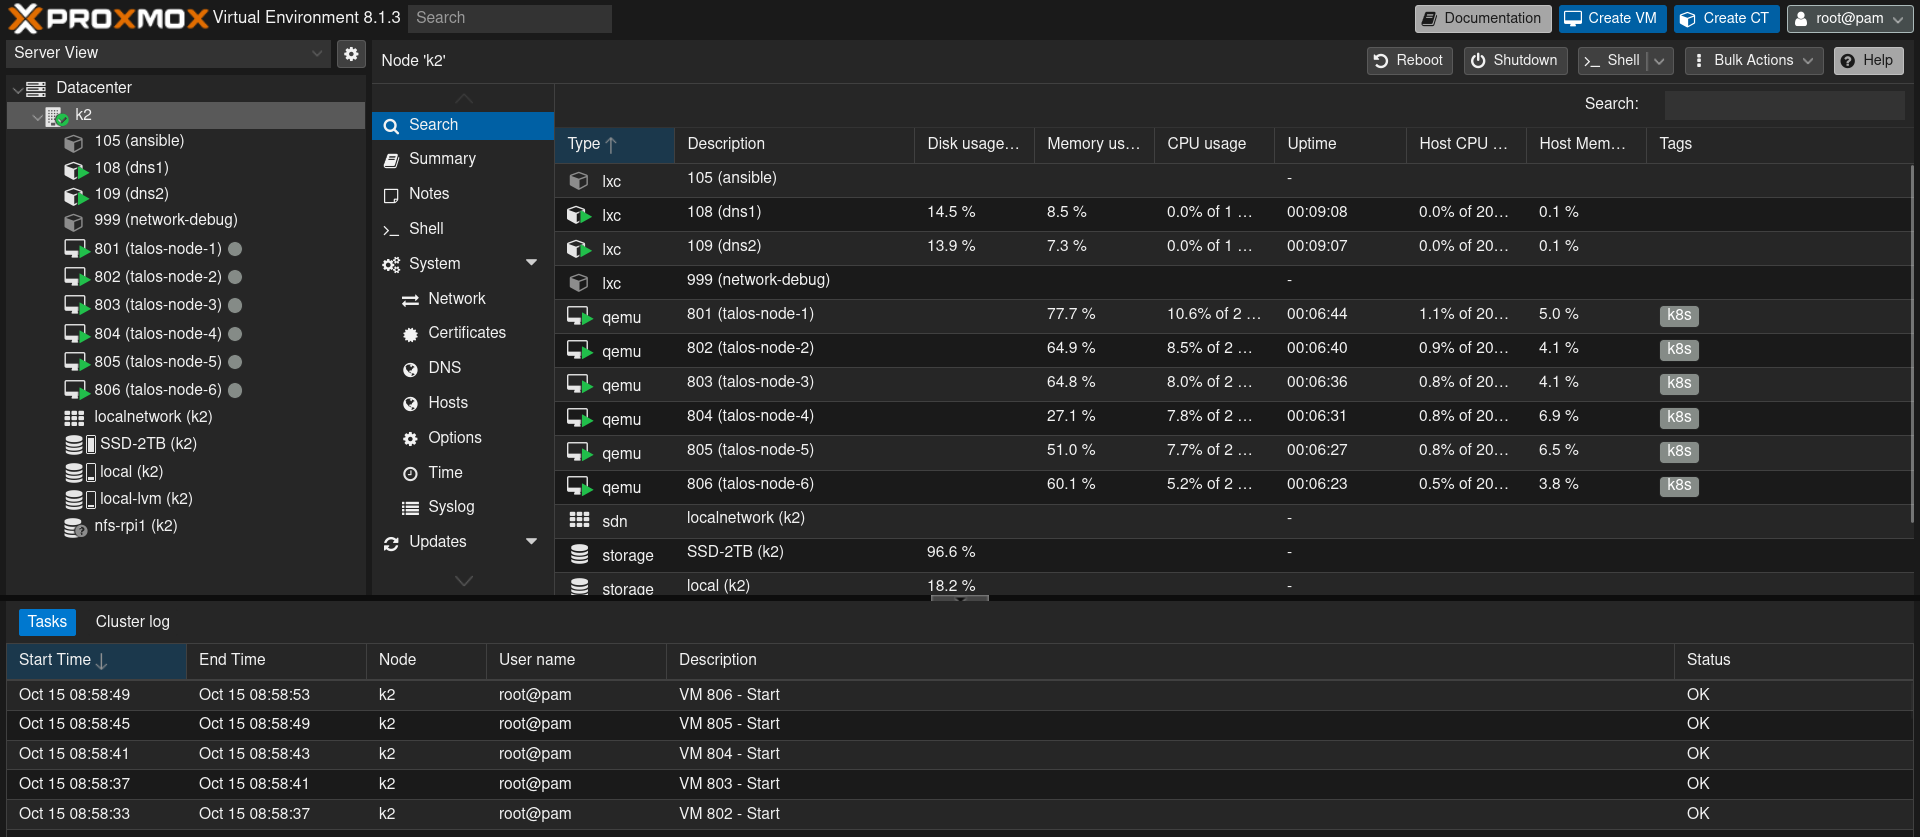Click the resource Search input field
The image size is (1920, 837).
click(1783, 104)
